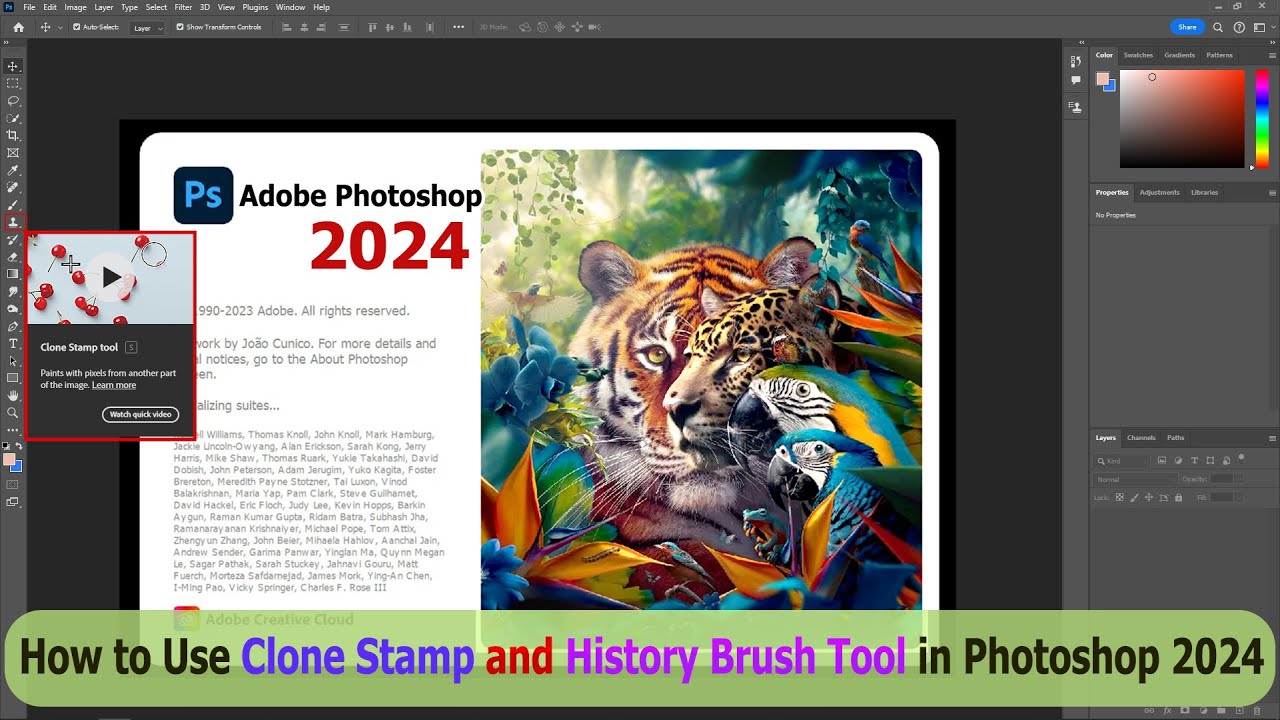Switch to the Paths tab
Viewport: 1280px width, 720px height.
tap(1176, 438)
